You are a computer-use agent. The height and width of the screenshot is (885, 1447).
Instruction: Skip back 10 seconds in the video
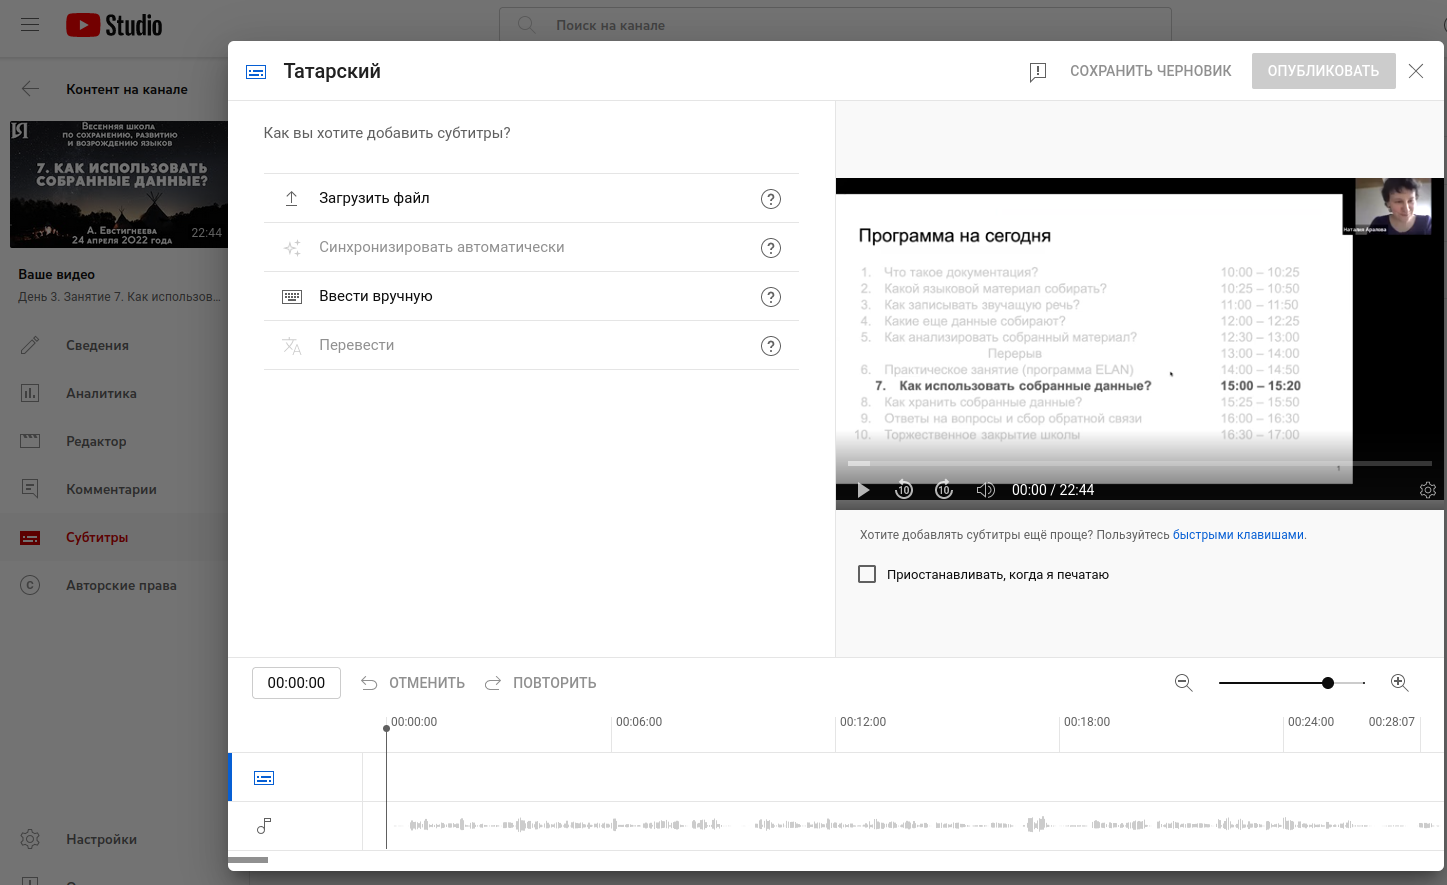904,490
